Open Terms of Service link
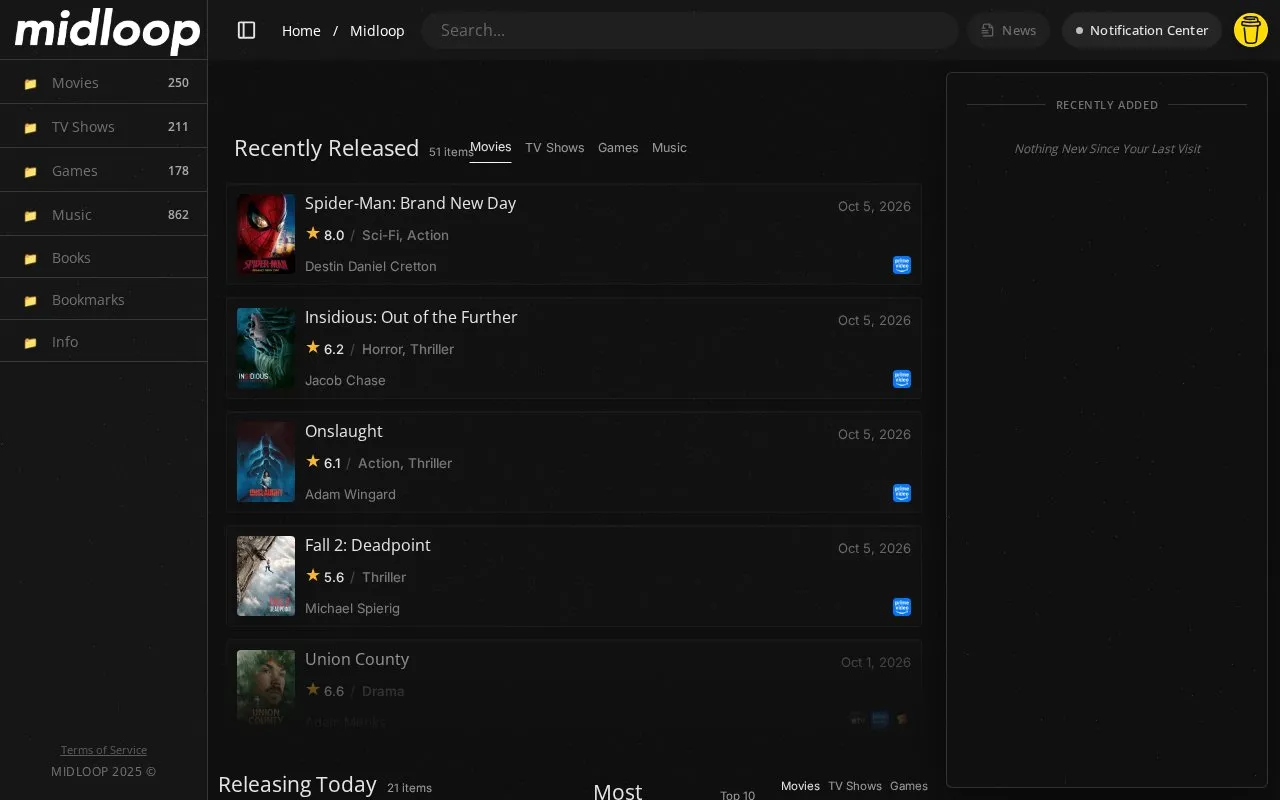 (104, 750)
